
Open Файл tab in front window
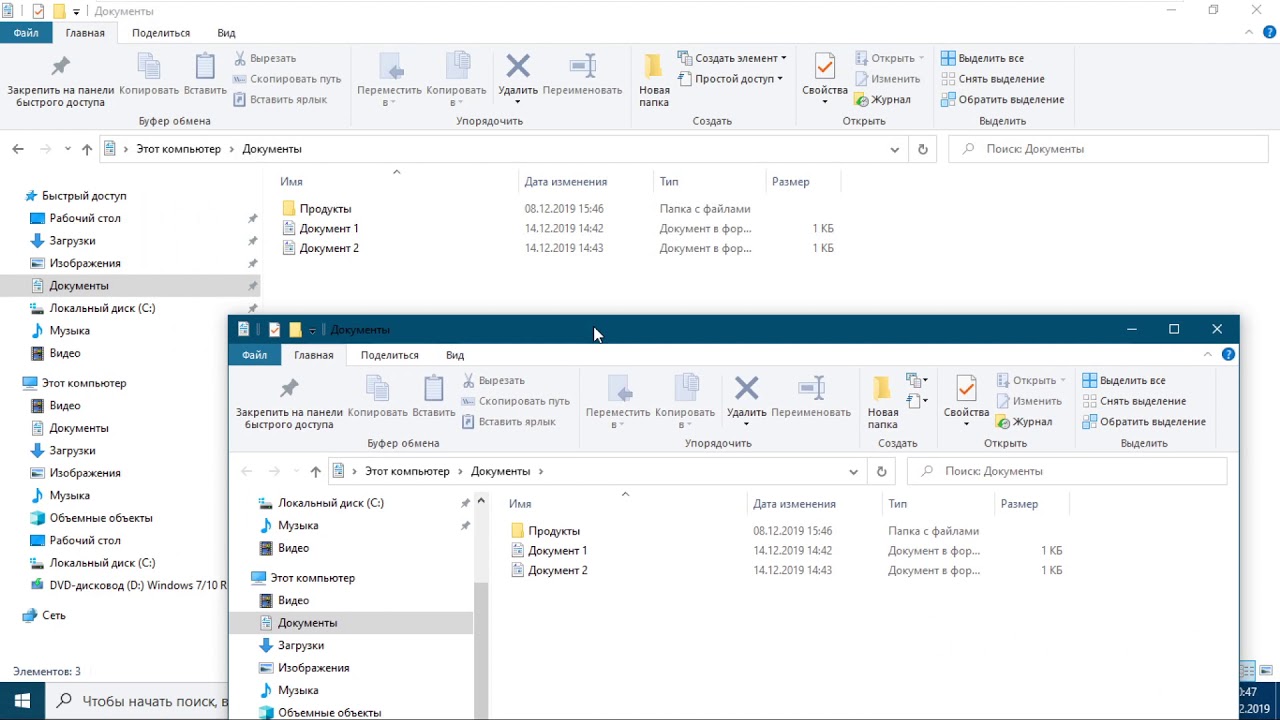254,355
